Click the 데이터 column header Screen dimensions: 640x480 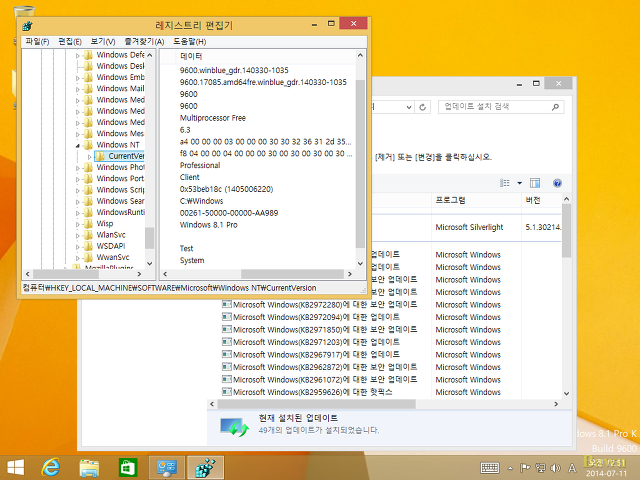point(191,56)
